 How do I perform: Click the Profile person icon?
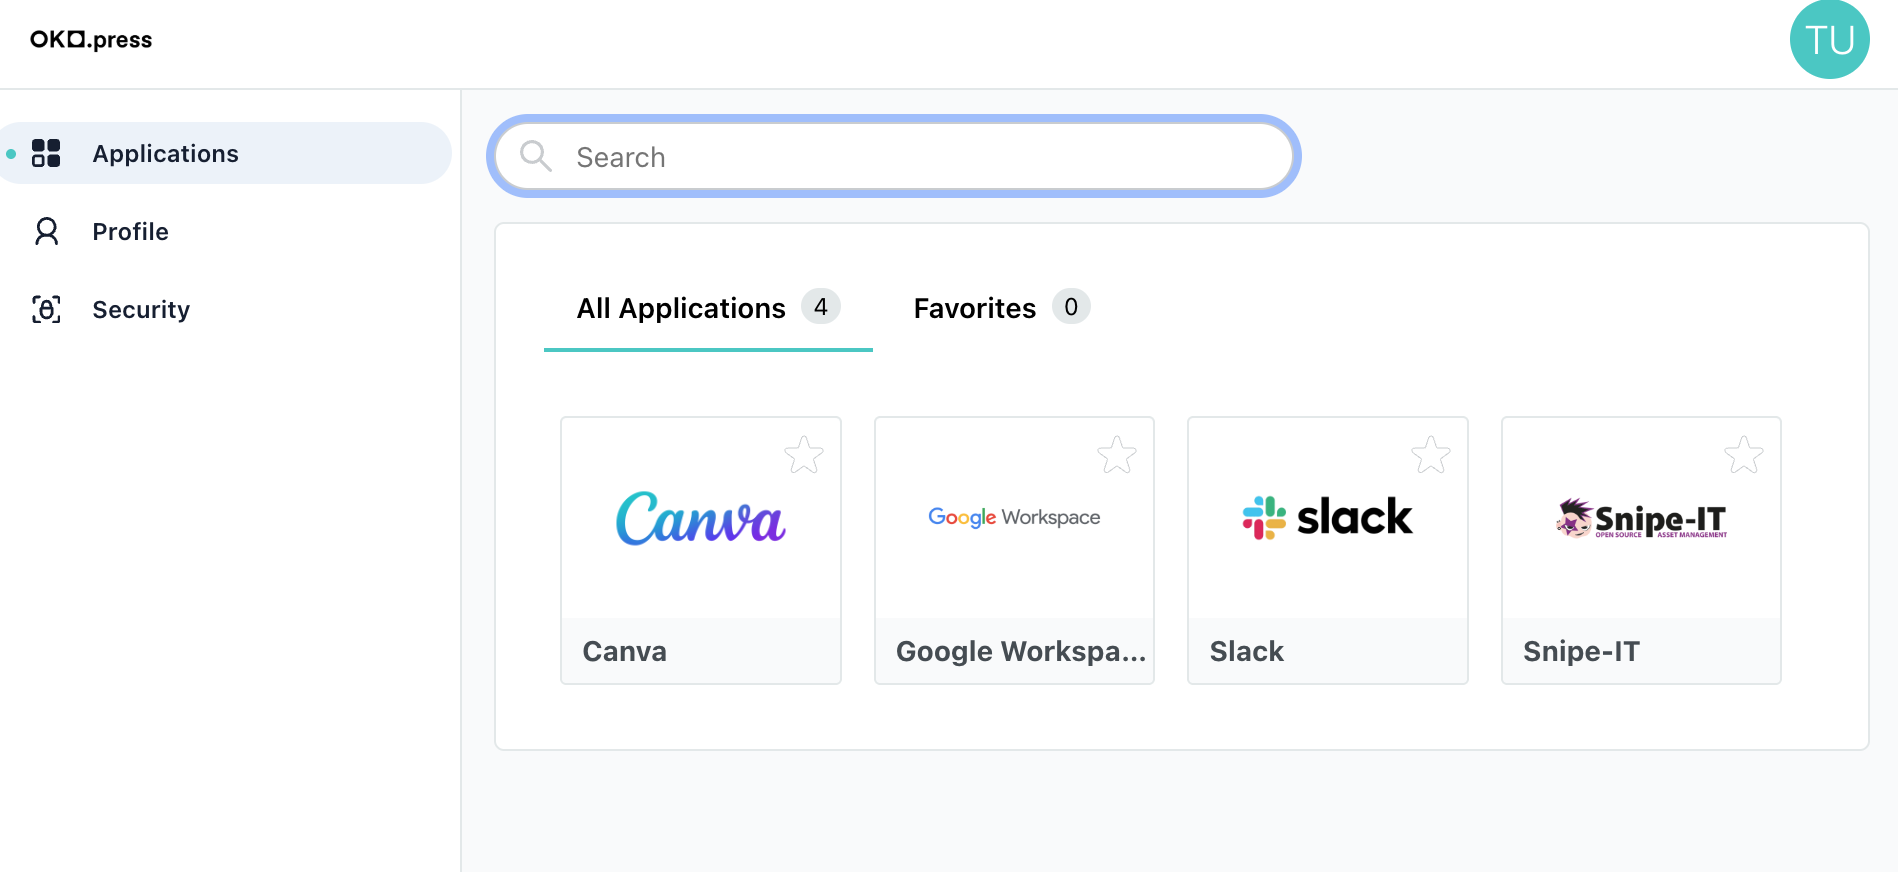point(46,231)
